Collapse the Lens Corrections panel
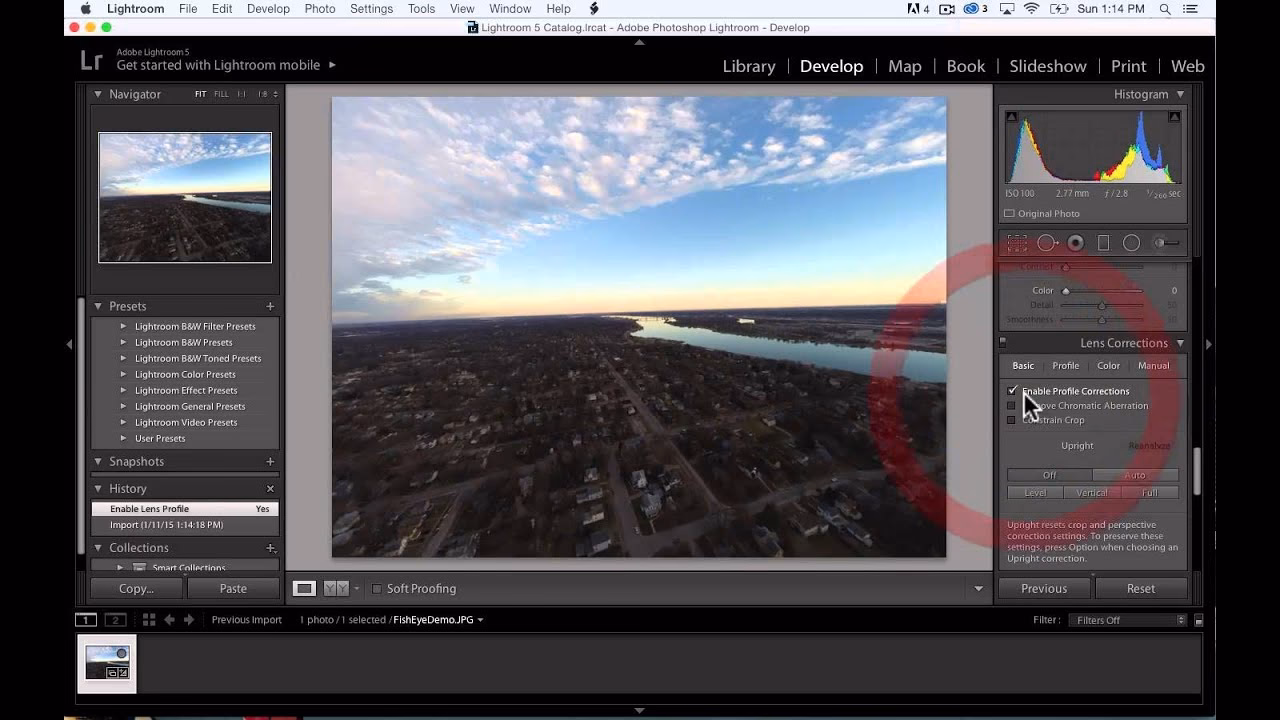 [x=1180, y=343]
